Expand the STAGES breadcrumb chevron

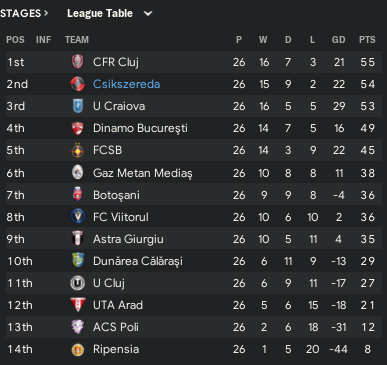[x=46, y=13]
